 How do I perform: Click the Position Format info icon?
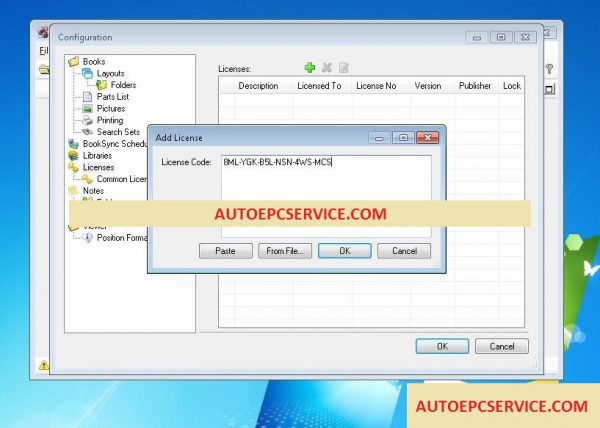tap(87, 238)
